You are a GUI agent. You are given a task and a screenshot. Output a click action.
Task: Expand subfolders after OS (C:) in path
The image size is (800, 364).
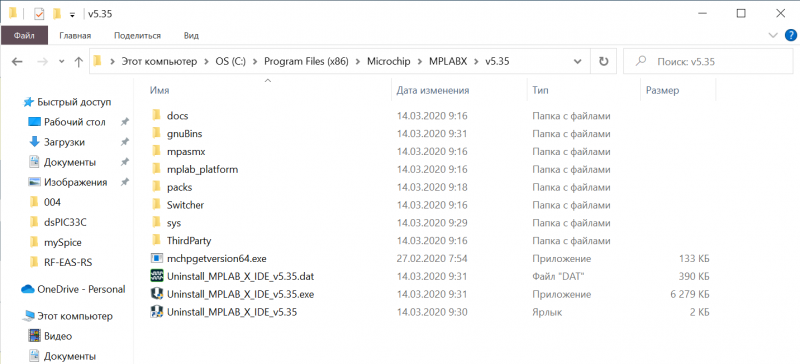pyautogui.click(x=255, y=62)
